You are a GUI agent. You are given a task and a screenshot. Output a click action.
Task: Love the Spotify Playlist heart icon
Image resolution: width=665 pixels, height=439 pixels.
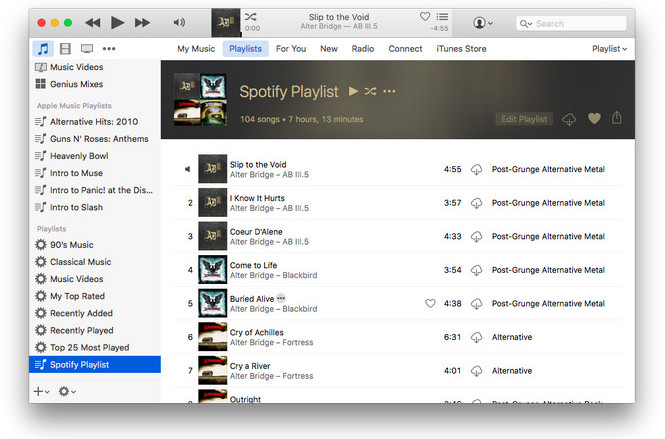[594, 119]
